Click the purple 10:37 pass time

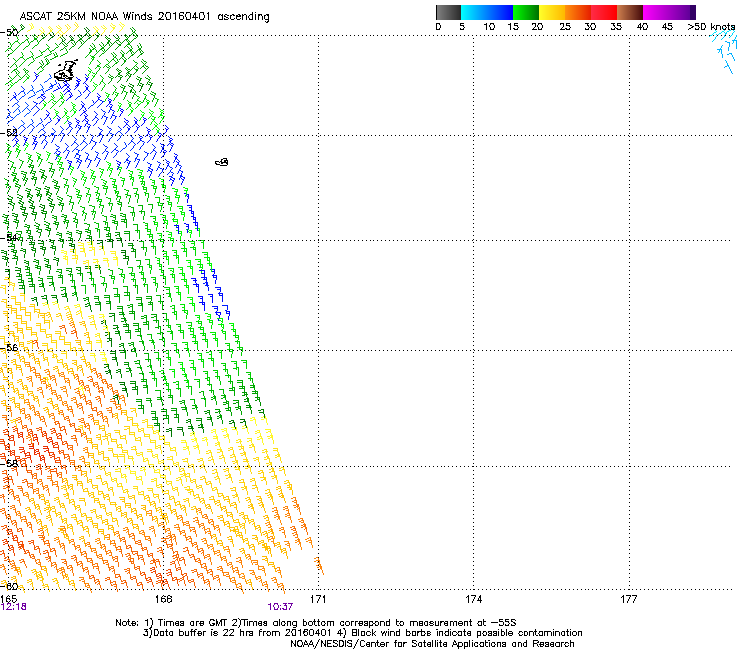[280, 607]
